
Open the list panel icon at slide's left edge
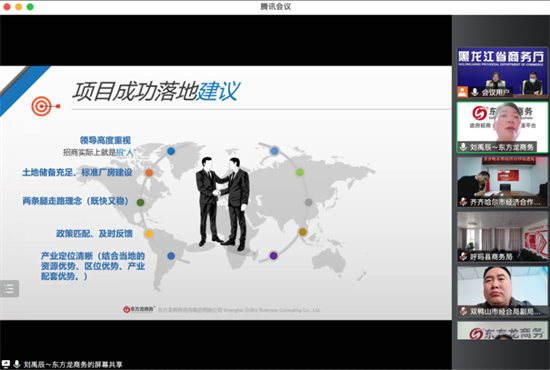click(9, 289)
